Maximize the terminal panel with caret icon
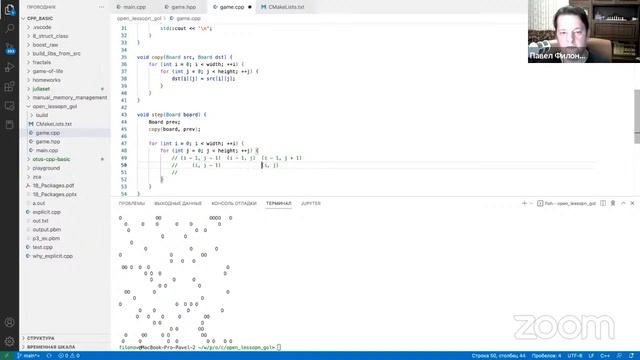The image size is (640, 360). pyautogui.click(x=623, y=203)
